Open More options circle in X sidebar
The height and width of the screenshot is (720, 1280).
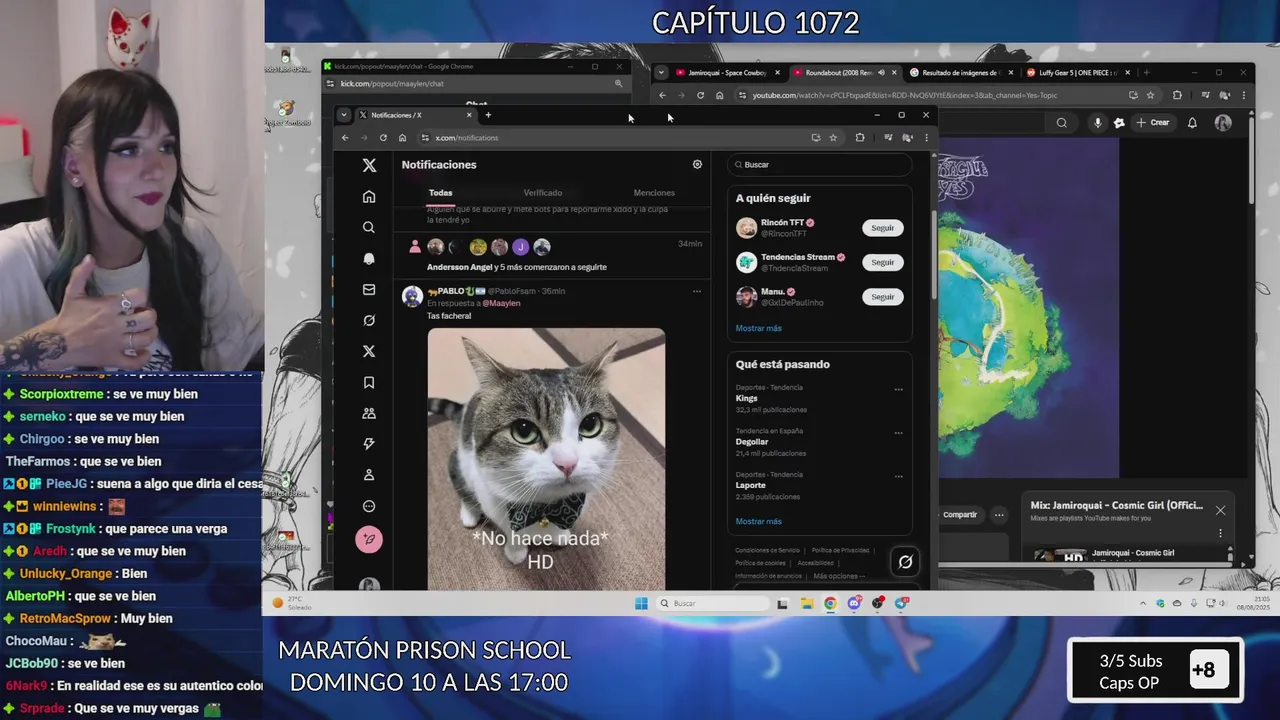point(369,506)
